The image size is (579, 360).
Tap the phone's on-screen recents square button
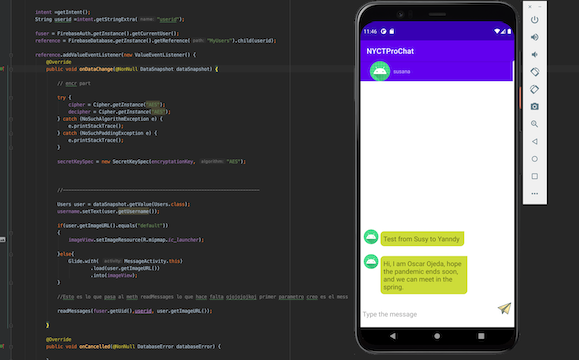(x=481, y=336)
